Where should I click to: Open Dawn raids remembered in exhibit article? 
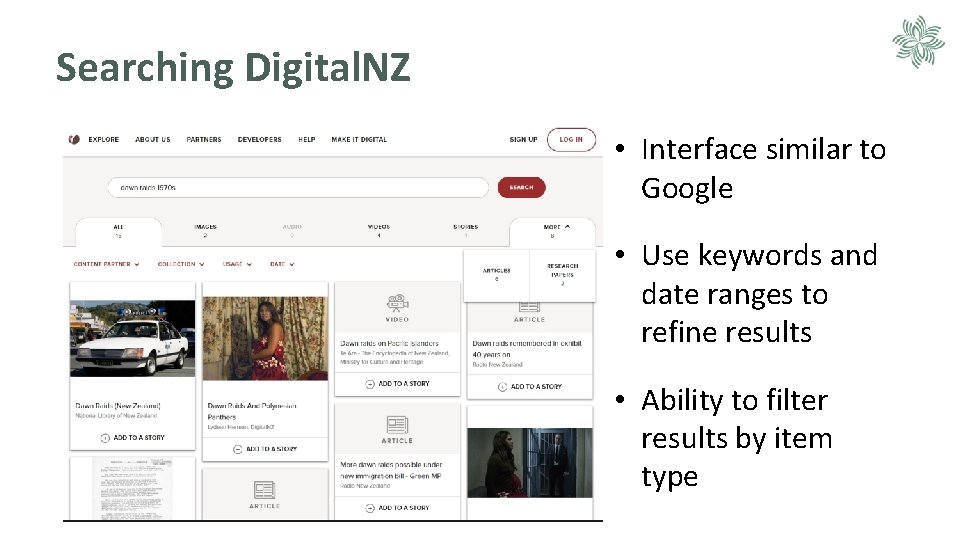coord(527,349)
